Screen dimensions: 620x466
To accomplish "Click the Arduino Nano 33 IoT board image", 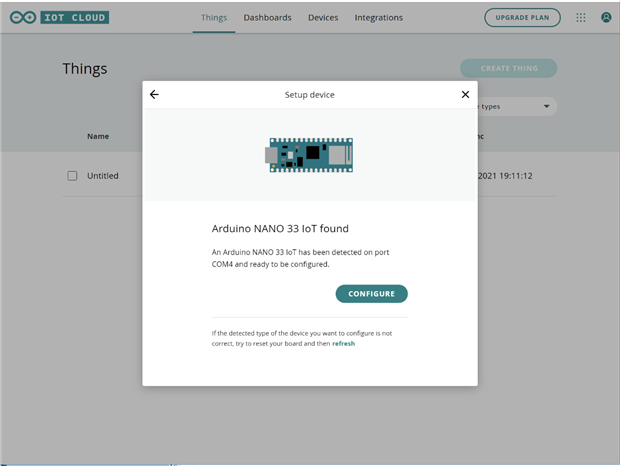I will tap(309, 155).
